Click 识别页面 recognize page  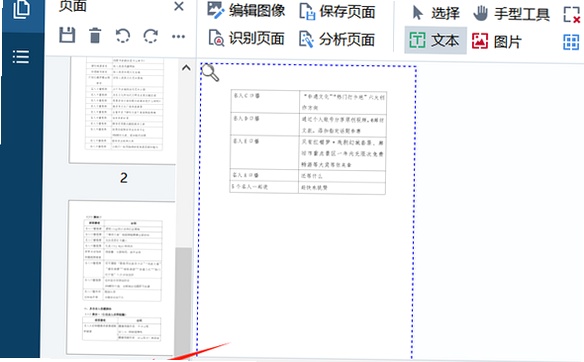point(246,38)
